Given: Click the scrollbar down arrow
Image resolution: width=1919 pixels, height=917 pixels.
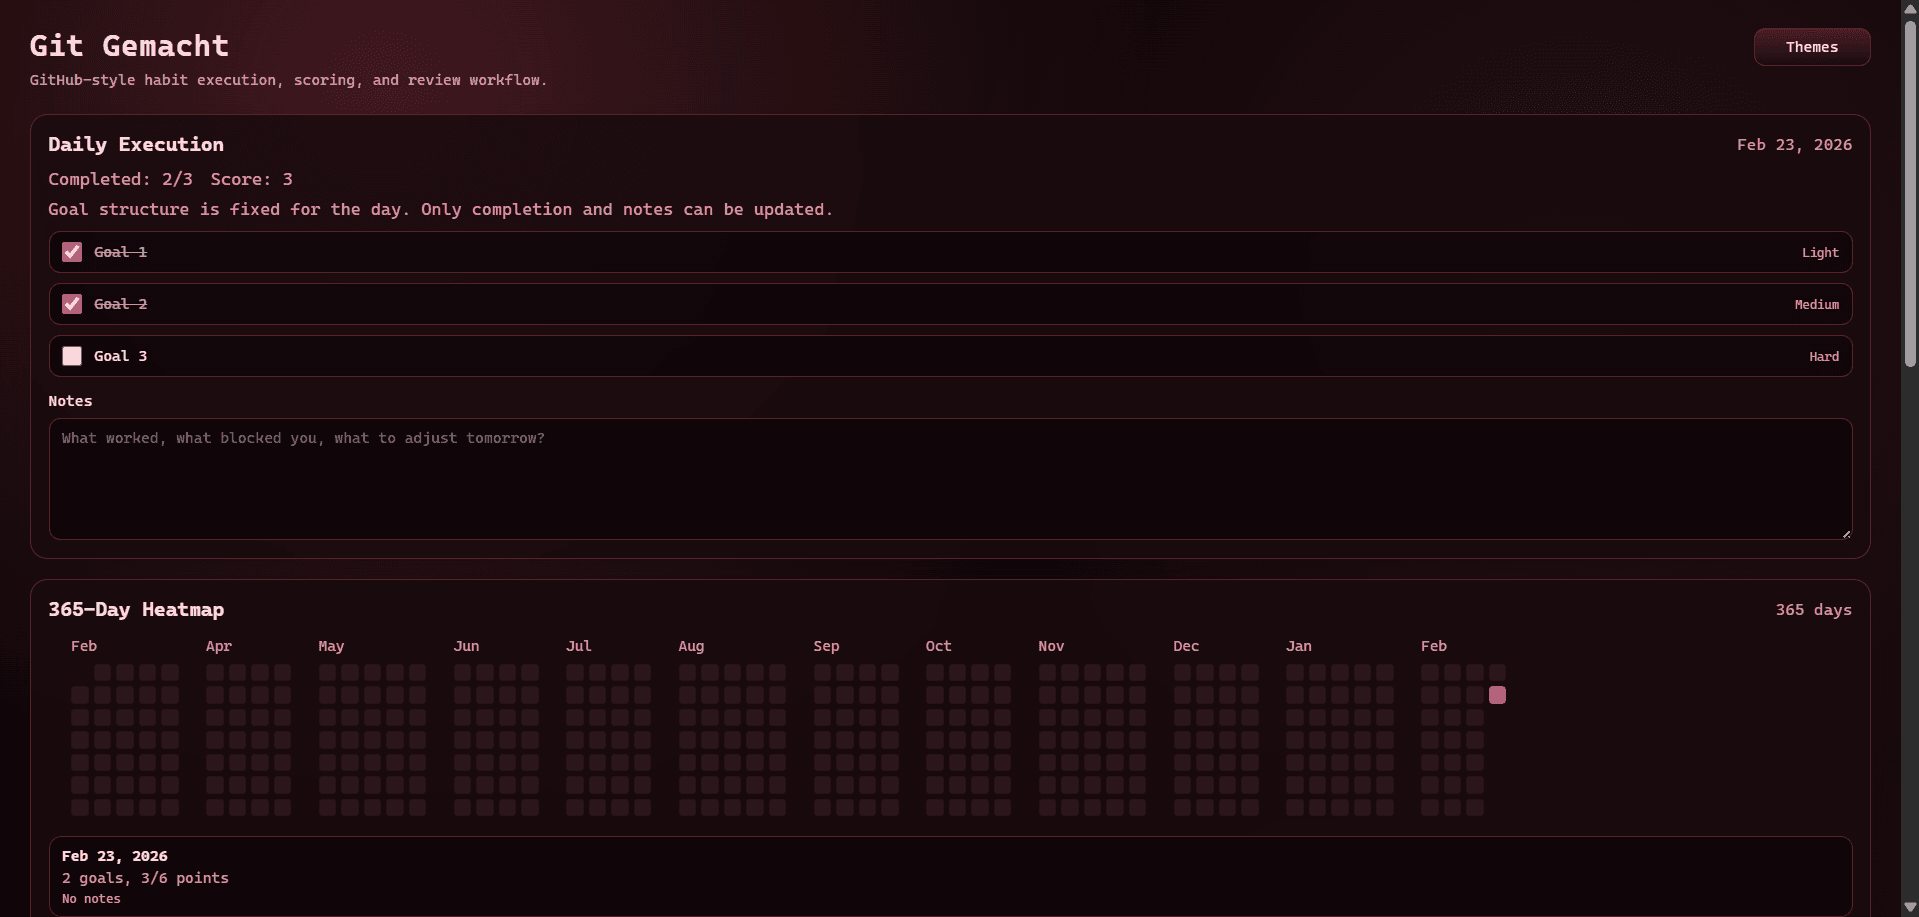Looking at the screenshot, I should (x=1908, y=907).
